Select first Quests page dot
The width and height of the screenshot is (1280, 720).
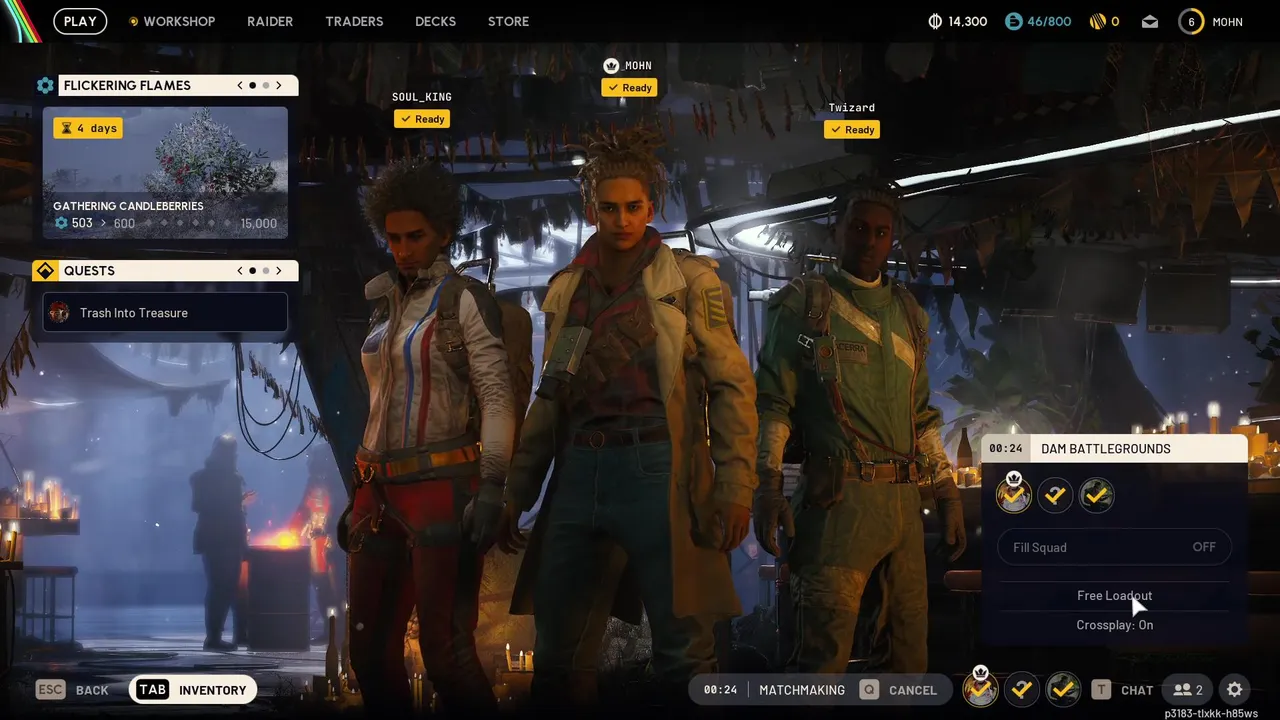tap(252, 271)
